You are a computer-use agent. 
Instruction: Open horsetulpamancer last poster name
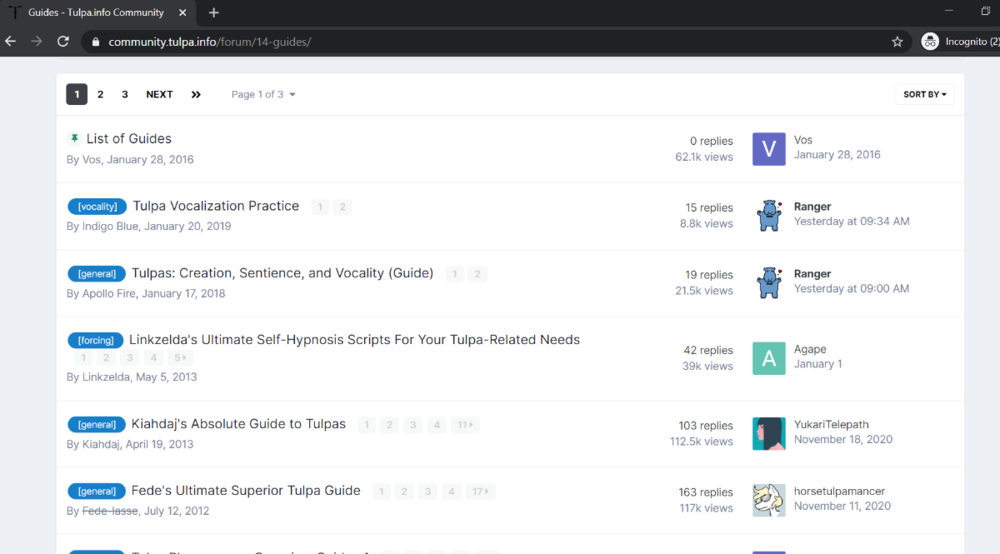point(839,492)
